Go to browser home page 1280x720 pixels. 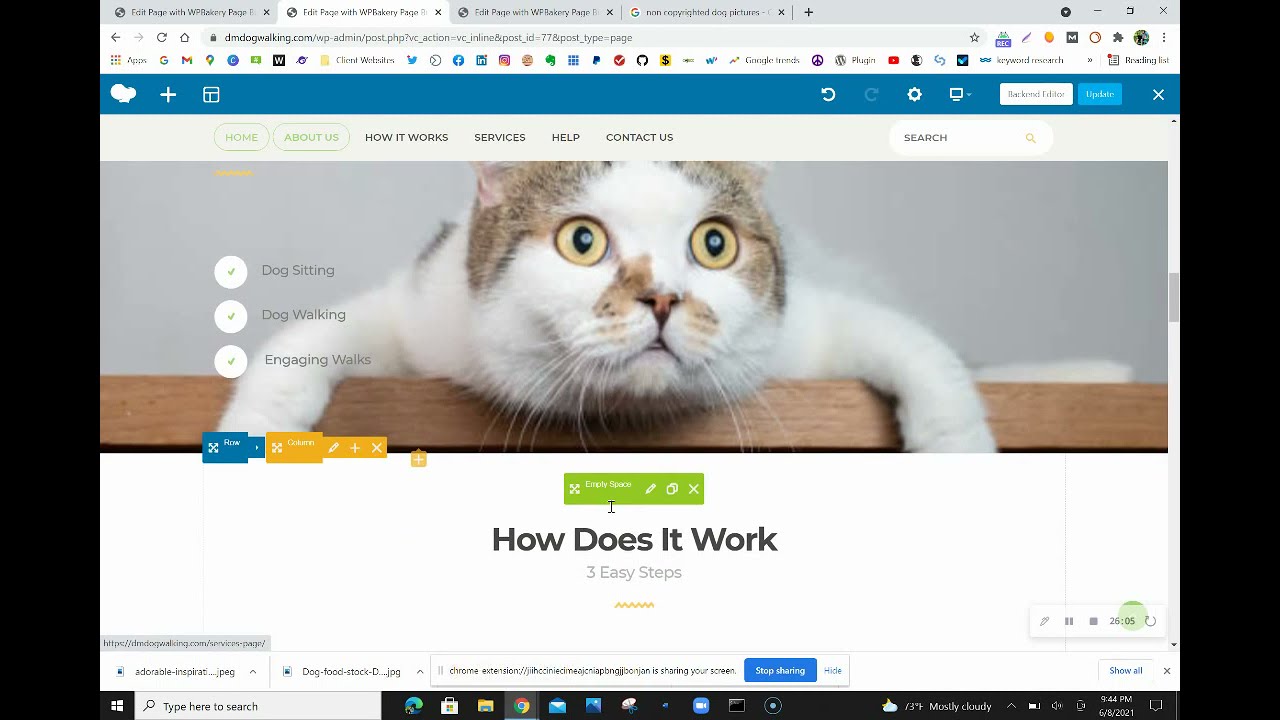(185, 37)
